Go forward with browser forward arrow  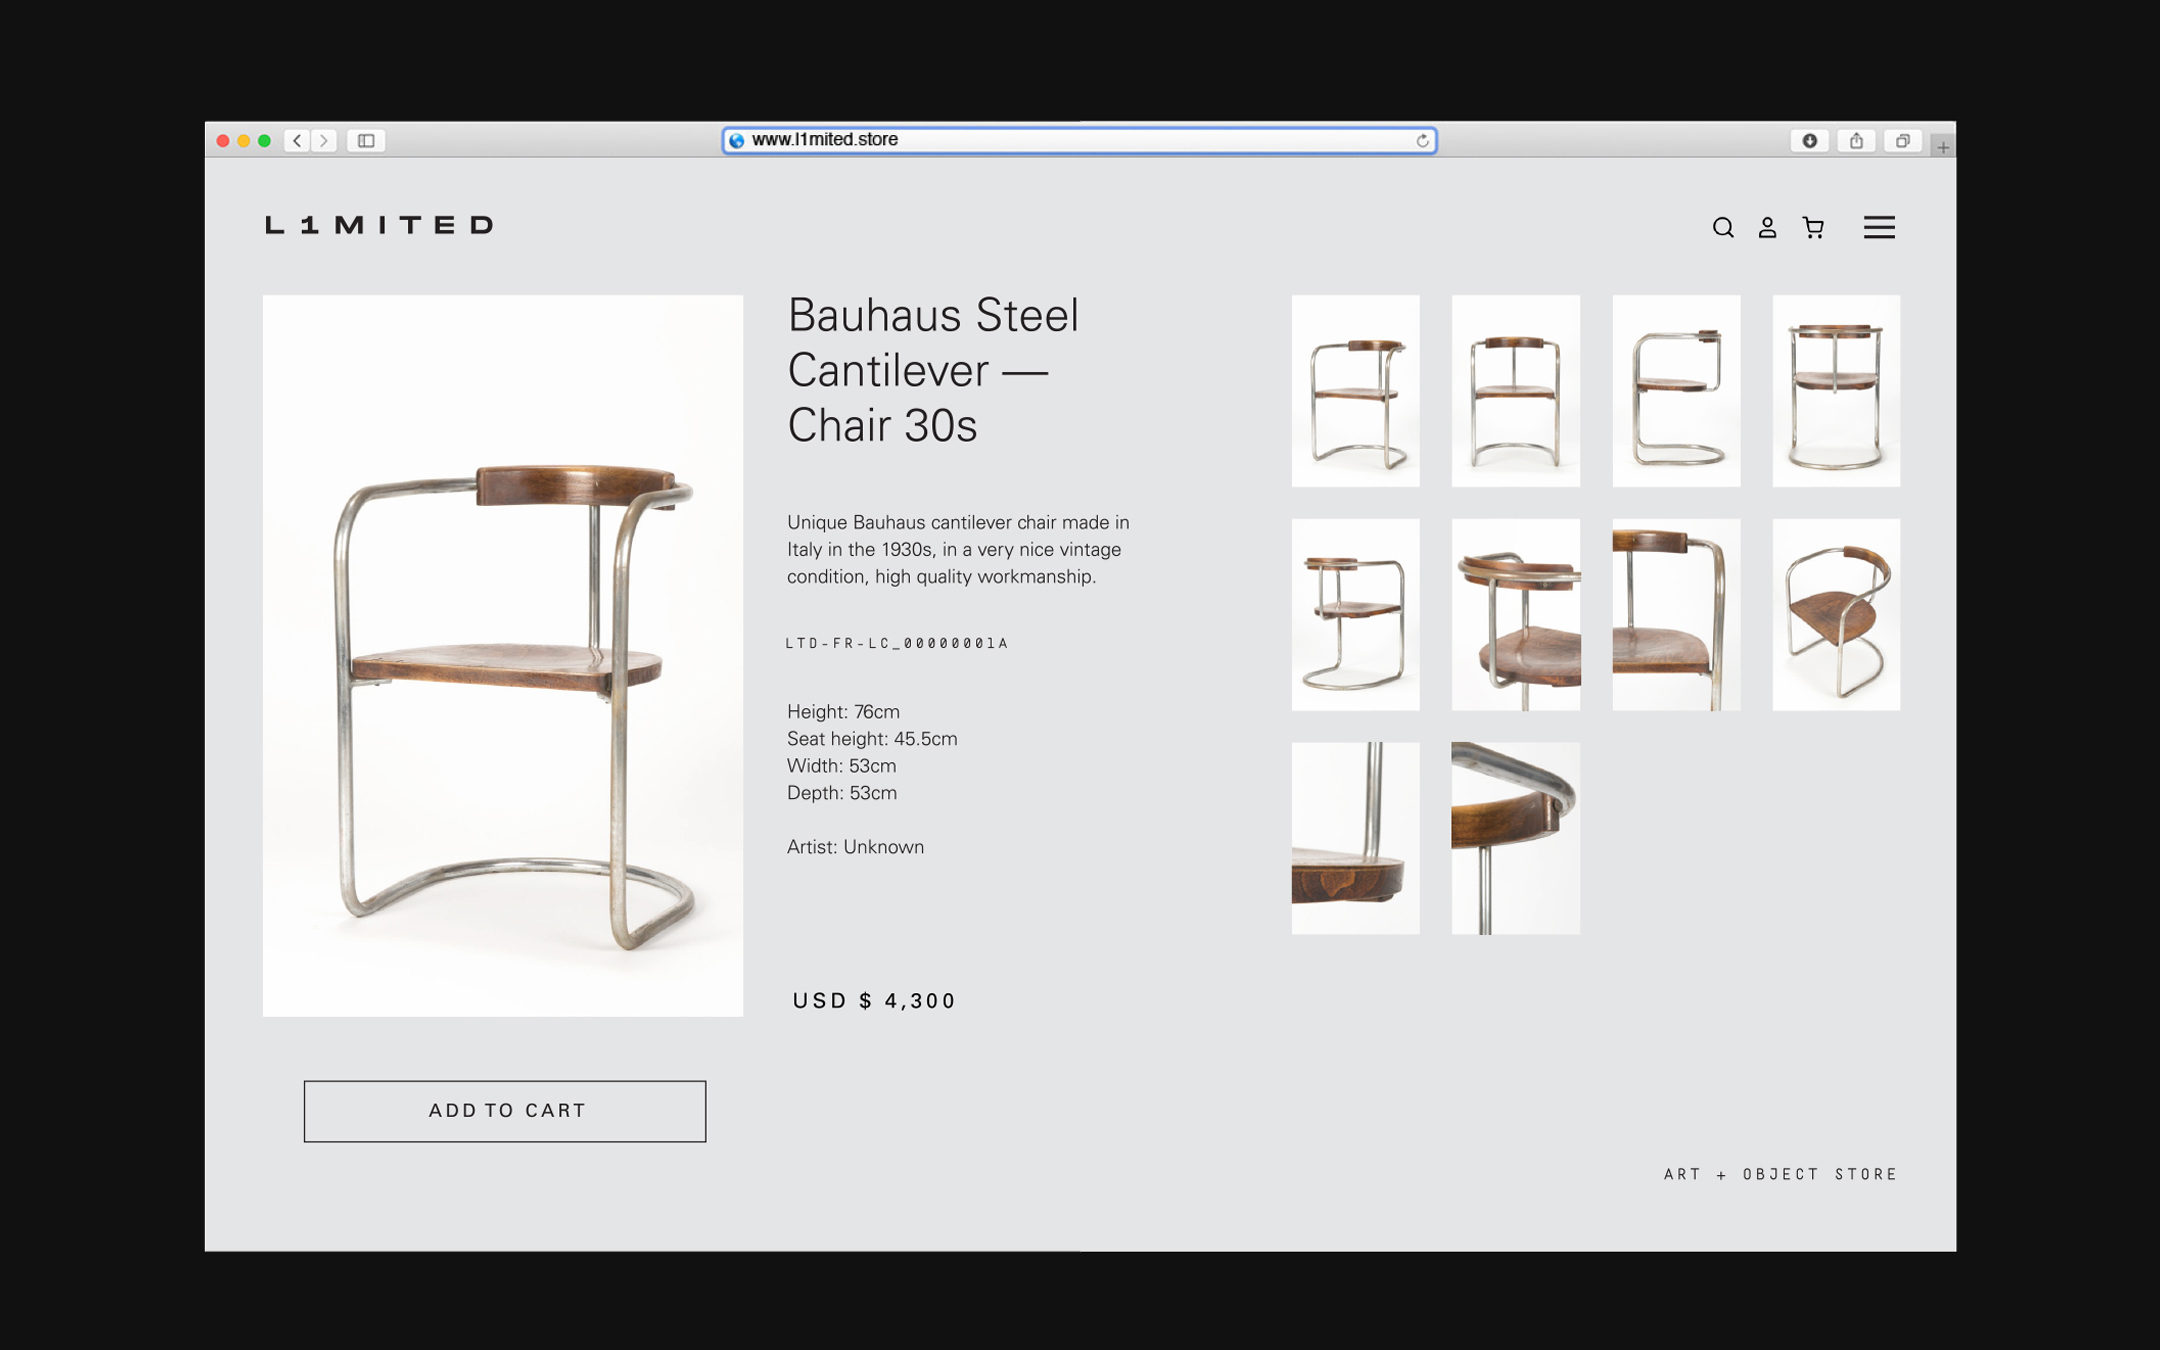point(324,141)
